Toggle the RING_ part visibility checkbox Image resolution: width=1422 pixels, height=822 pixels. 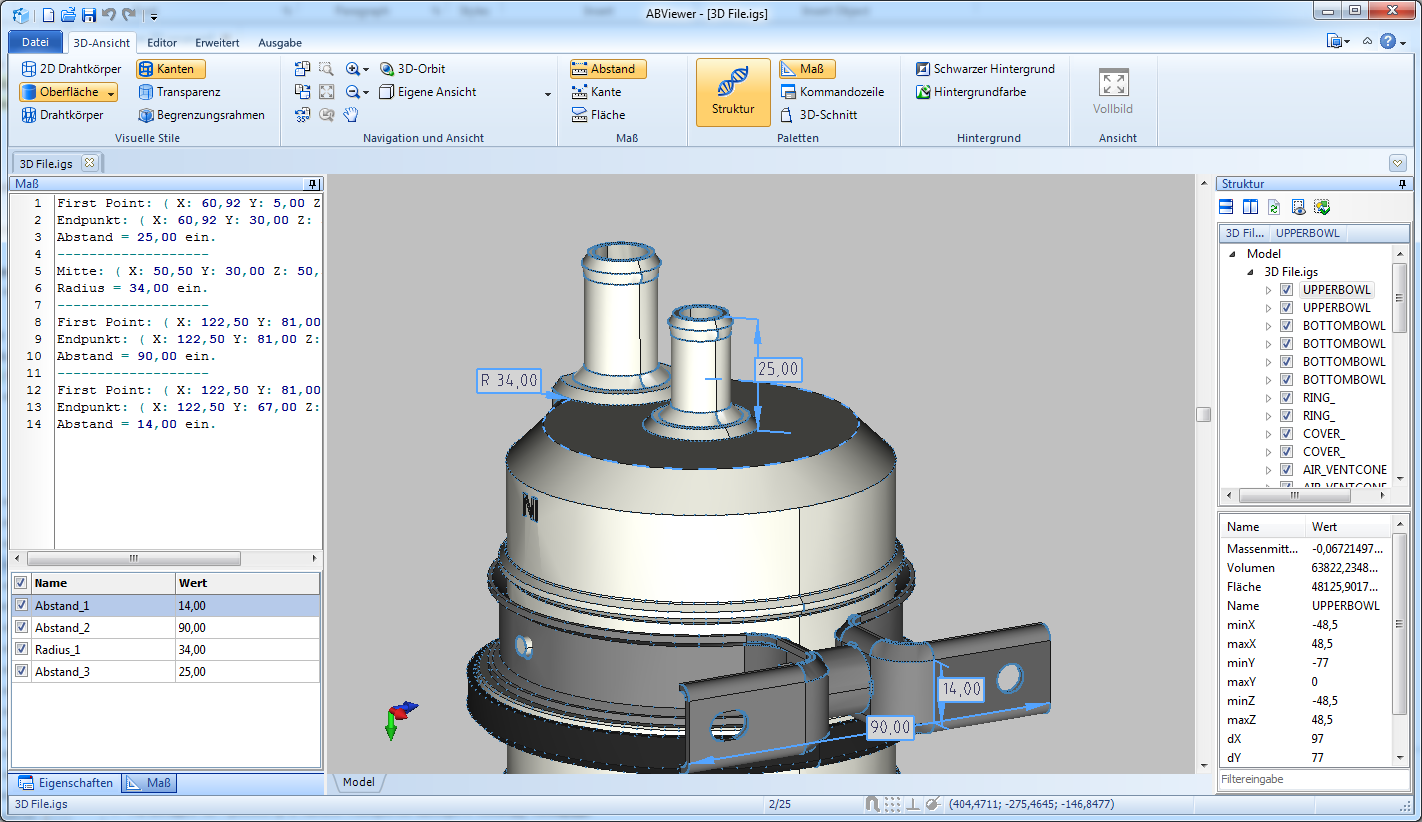tap(1287, 398)
